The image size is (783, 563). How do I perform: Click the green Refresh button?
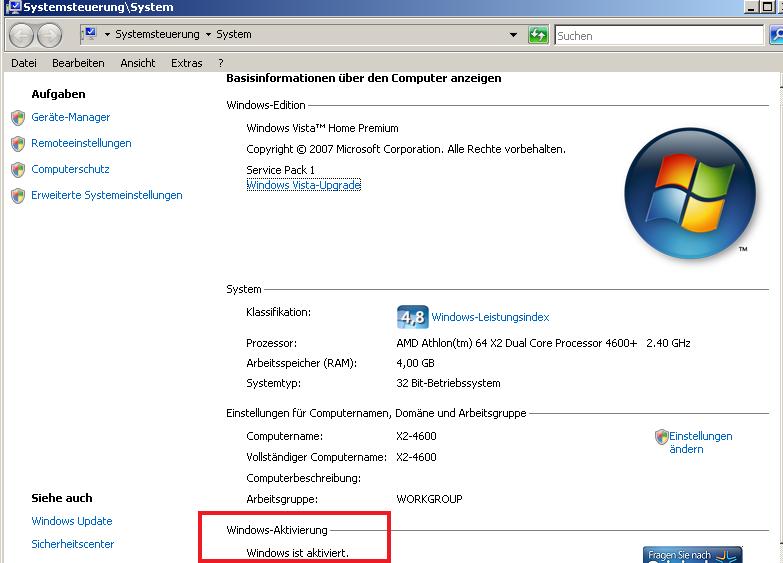(538, 35)
